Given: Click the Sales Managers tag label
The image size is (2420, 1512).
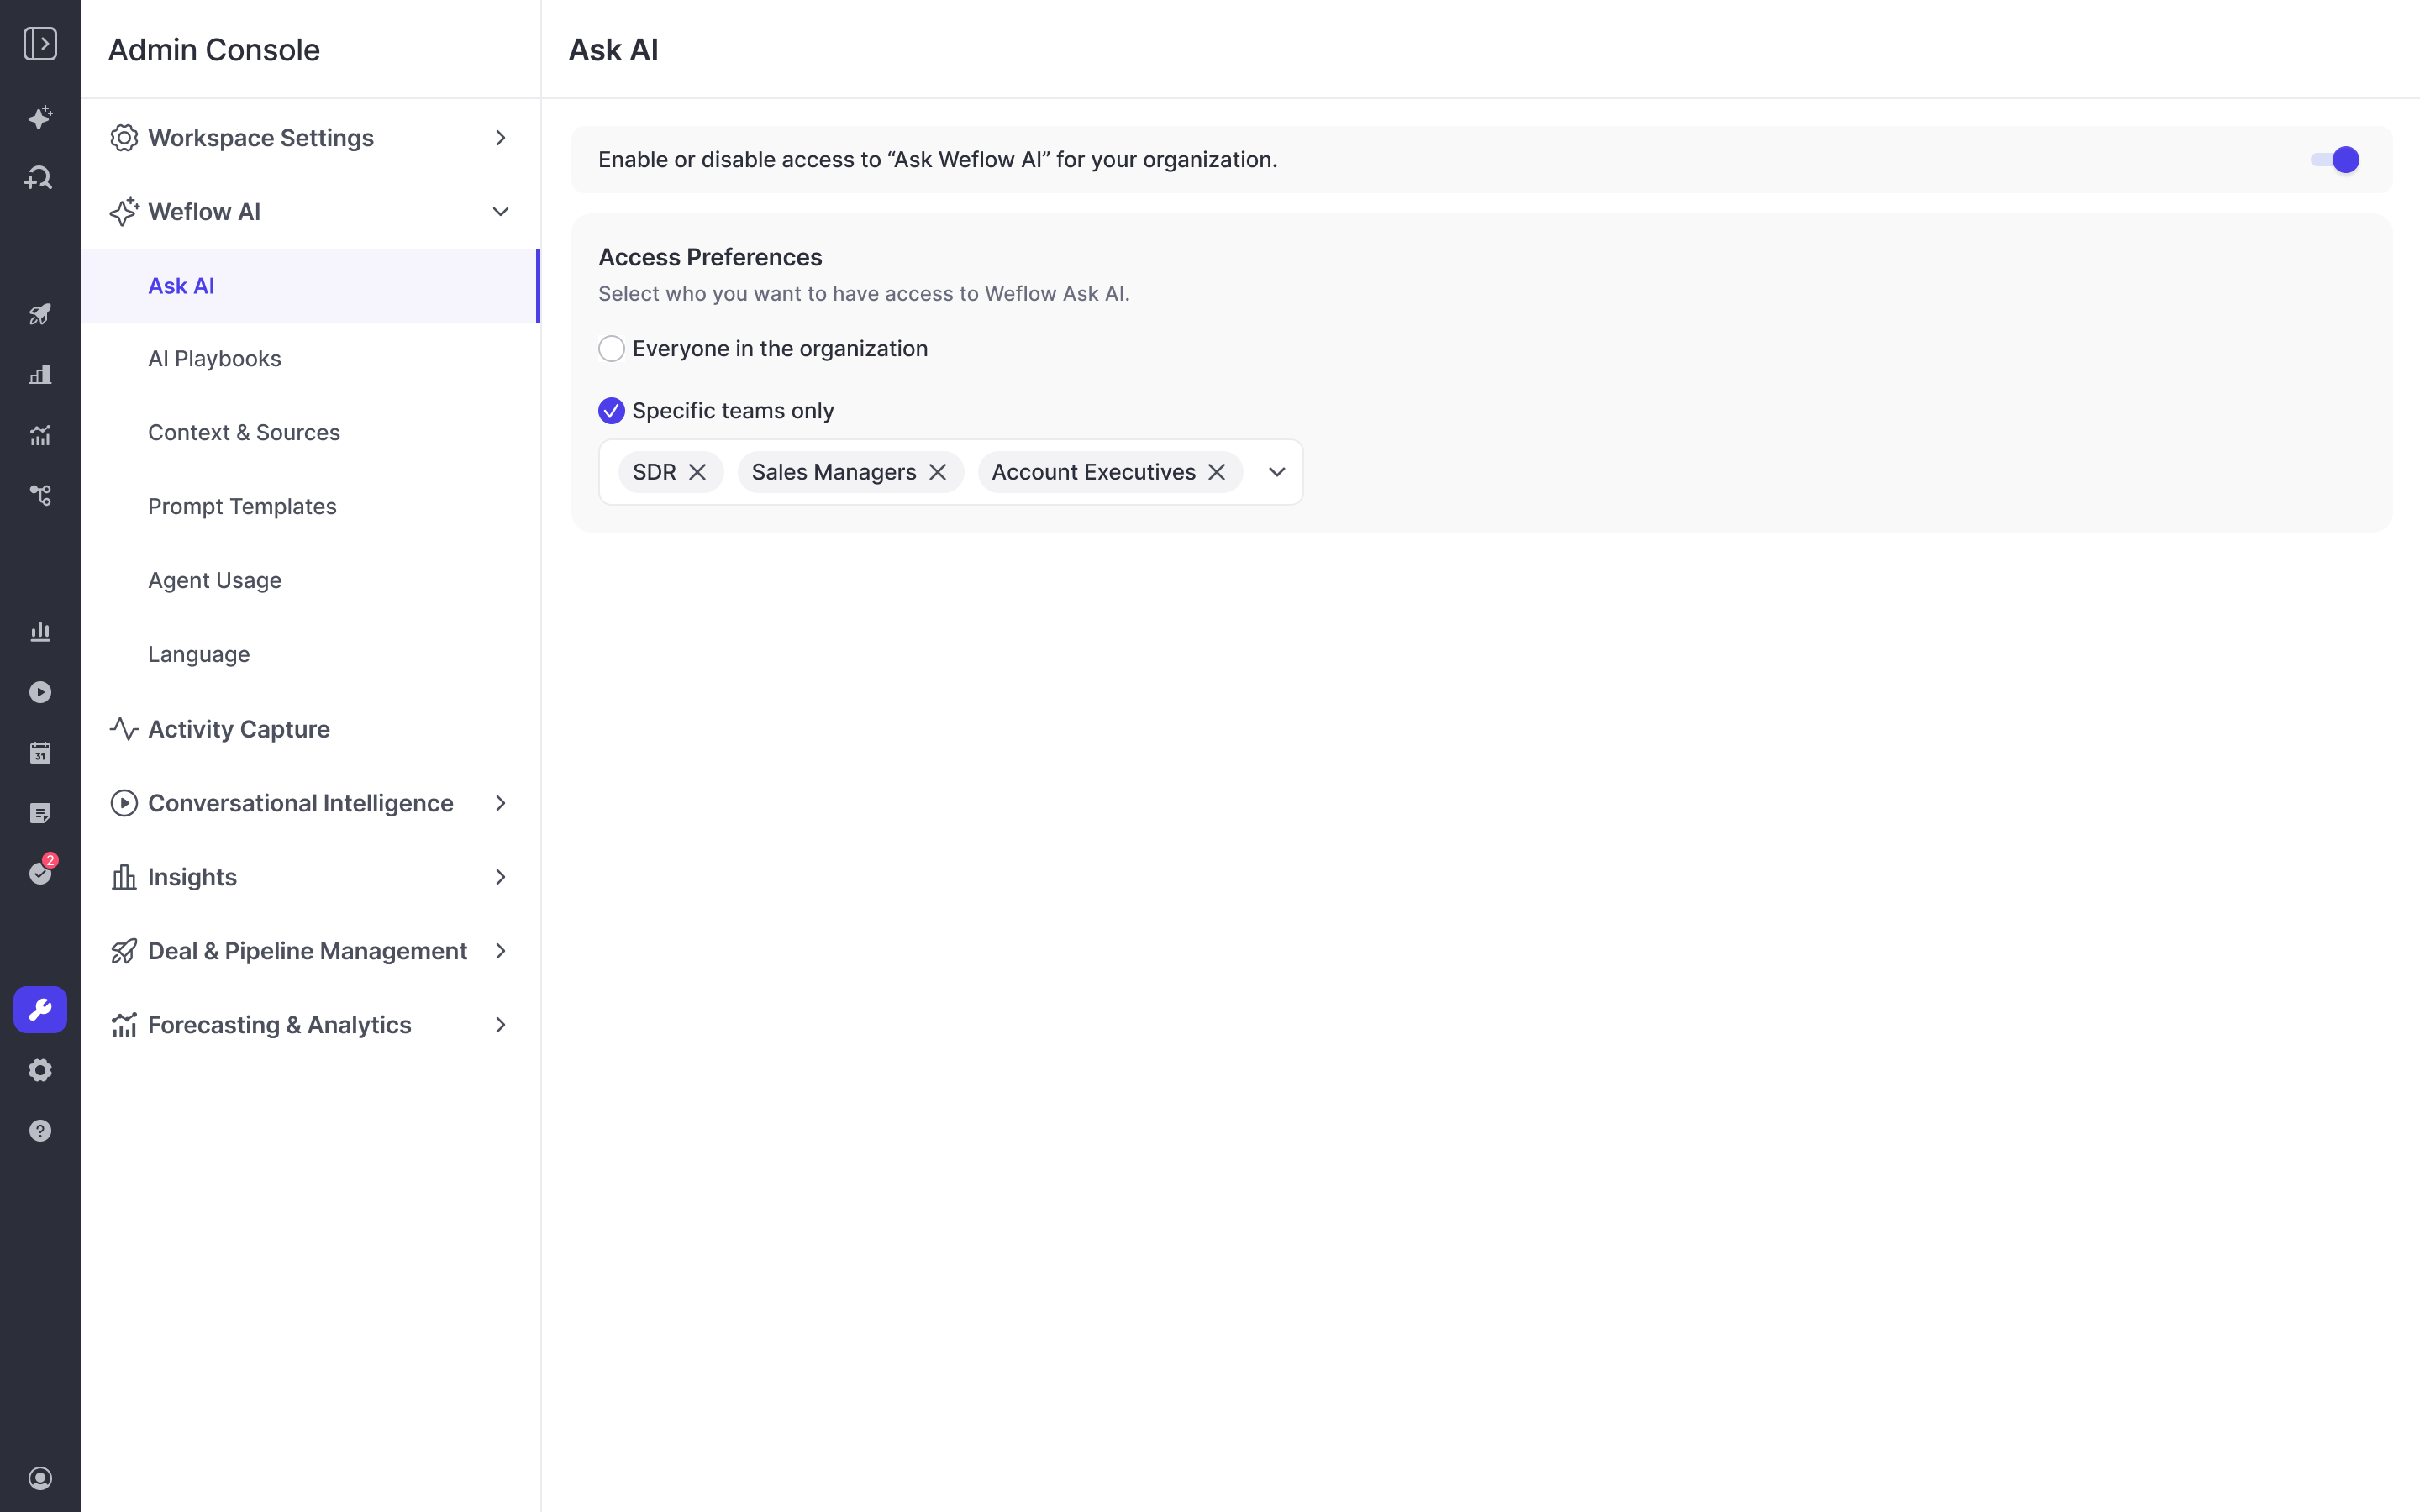Looking at the screenshot, I should [834, 472].
